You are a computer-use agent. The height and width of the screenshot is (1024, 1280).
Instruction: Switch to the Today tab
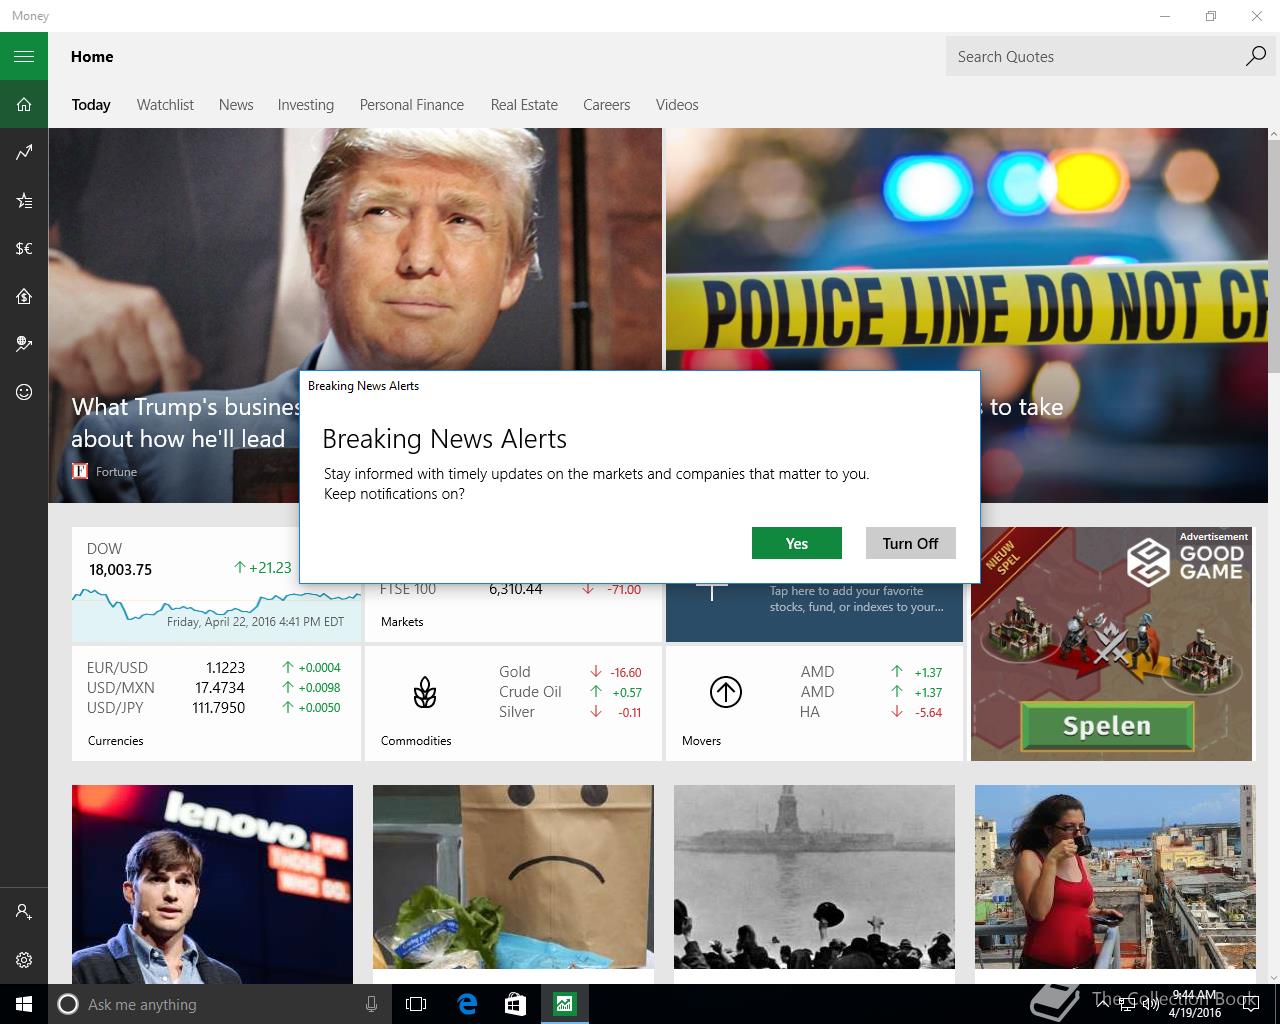click(91, 105)
